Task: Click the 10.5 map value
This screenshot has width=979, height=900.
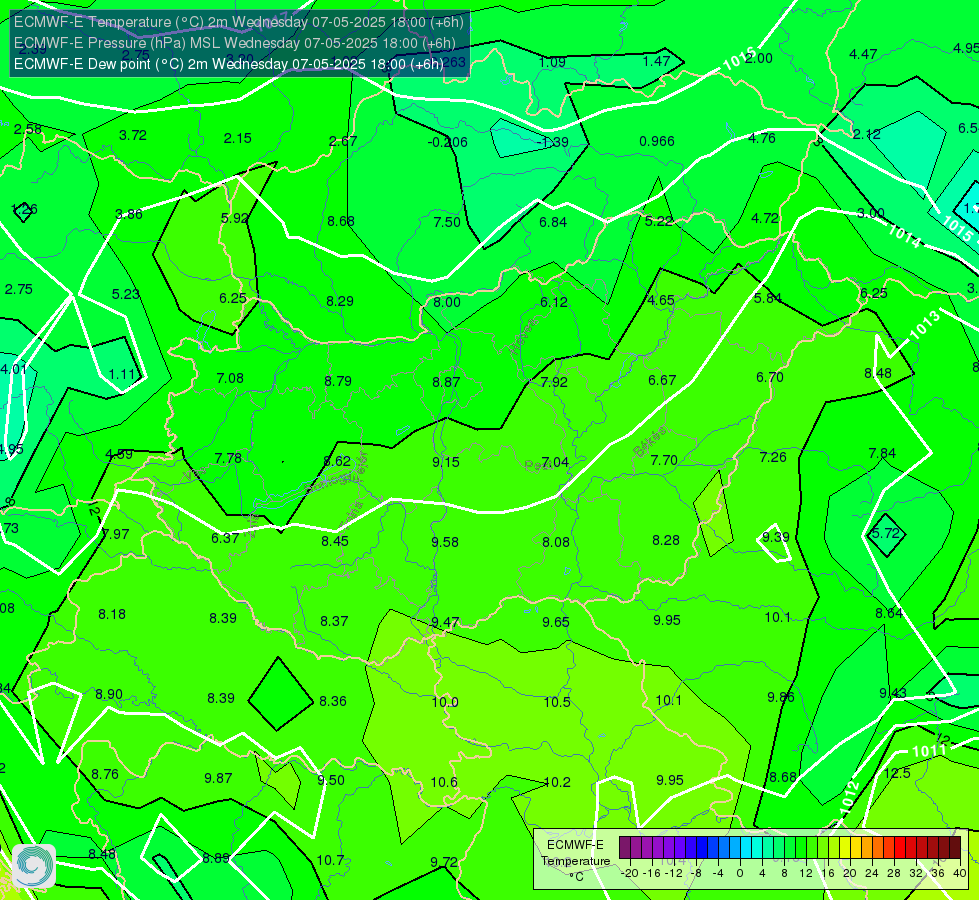Action: 557,702
